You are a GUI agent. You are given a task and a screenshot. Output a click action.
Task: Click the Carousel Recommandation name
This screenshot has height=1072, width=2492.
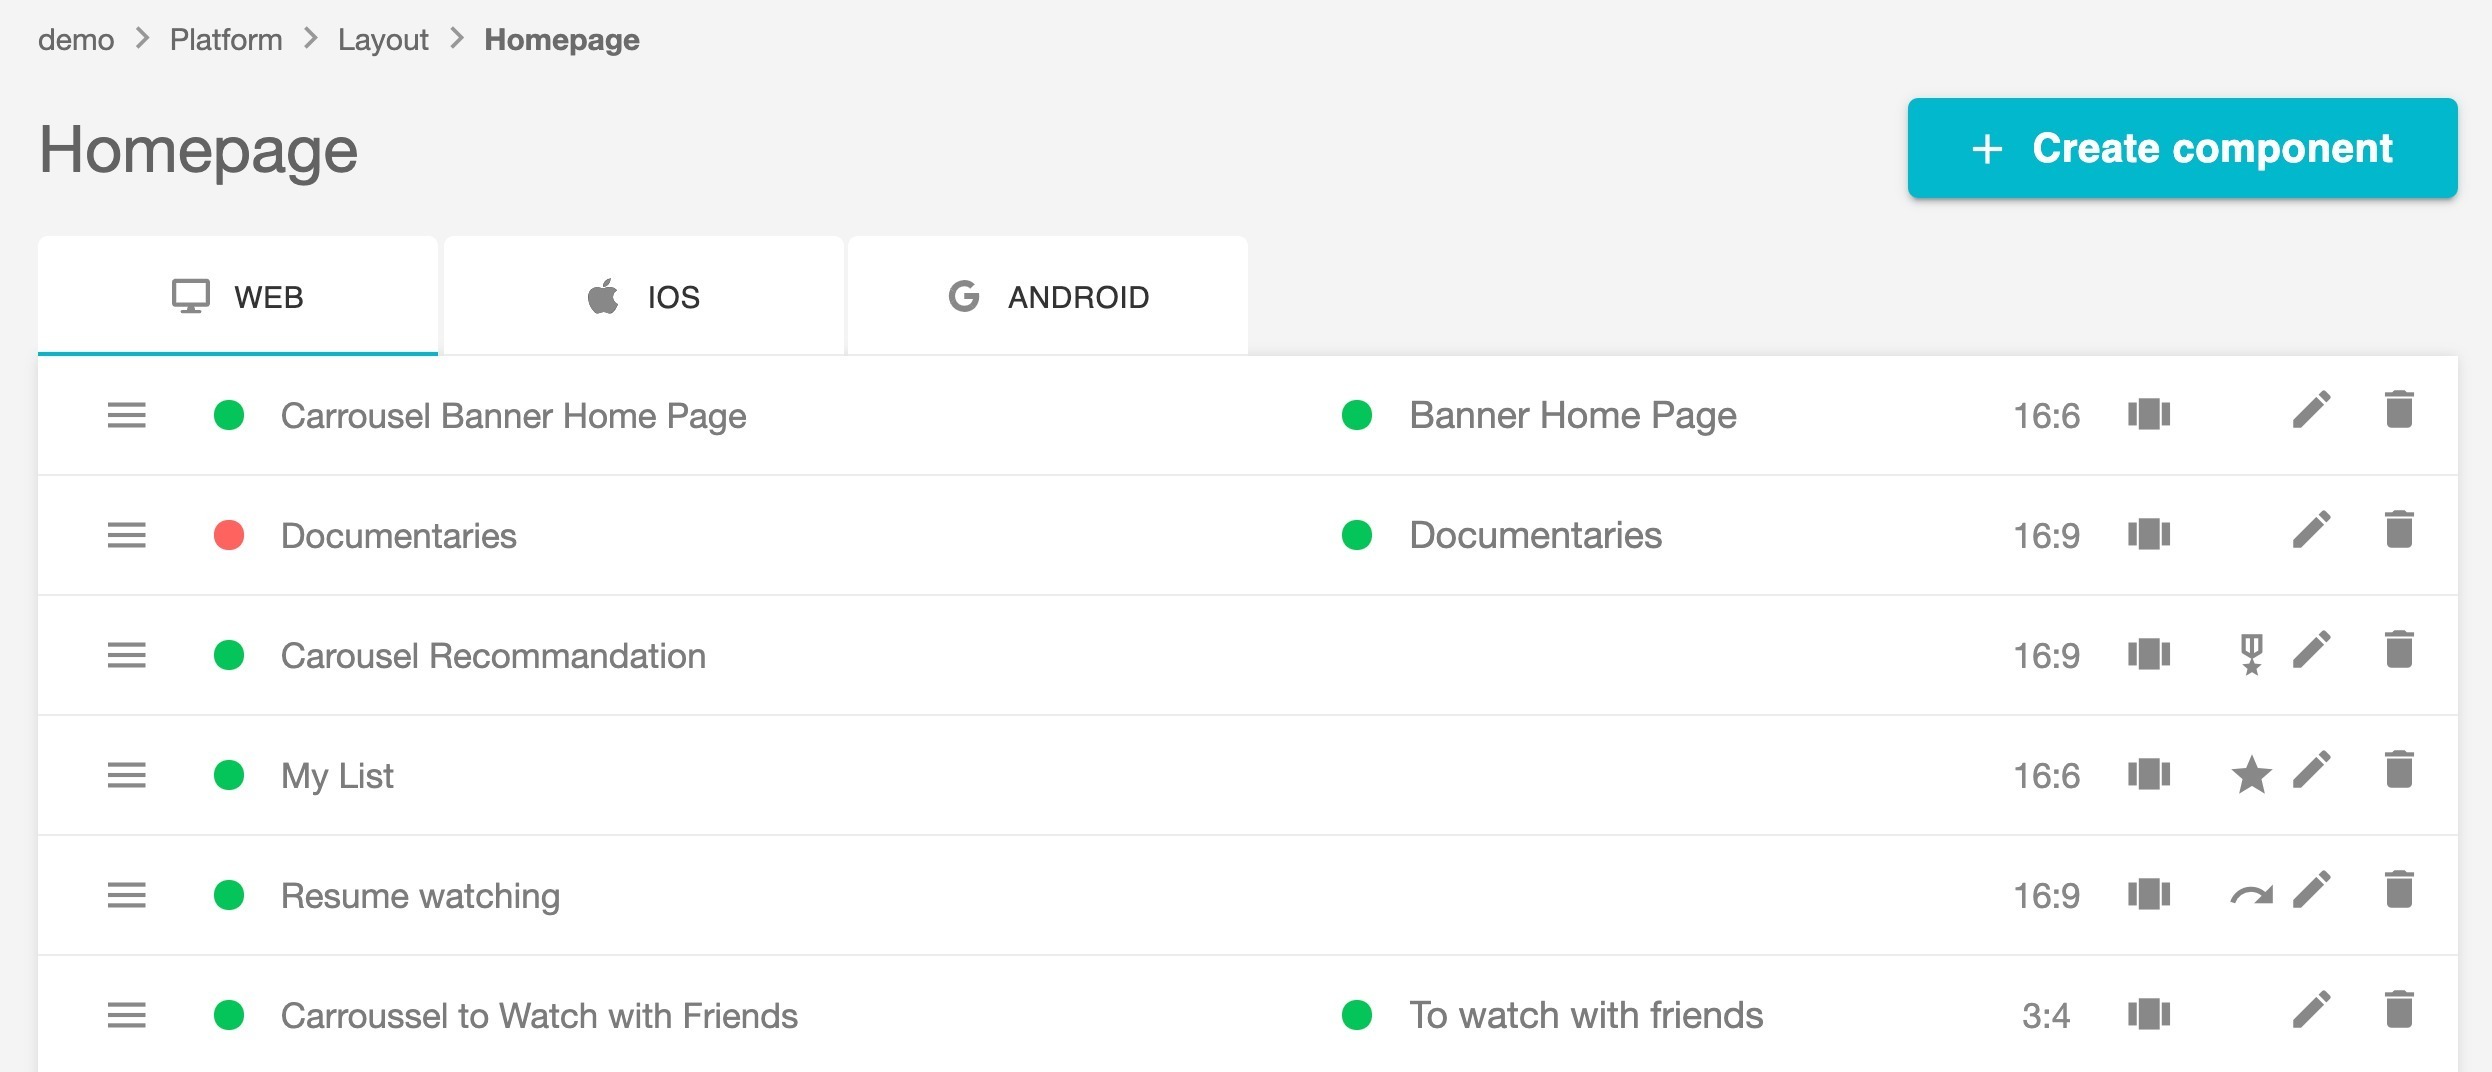[493, 656]
